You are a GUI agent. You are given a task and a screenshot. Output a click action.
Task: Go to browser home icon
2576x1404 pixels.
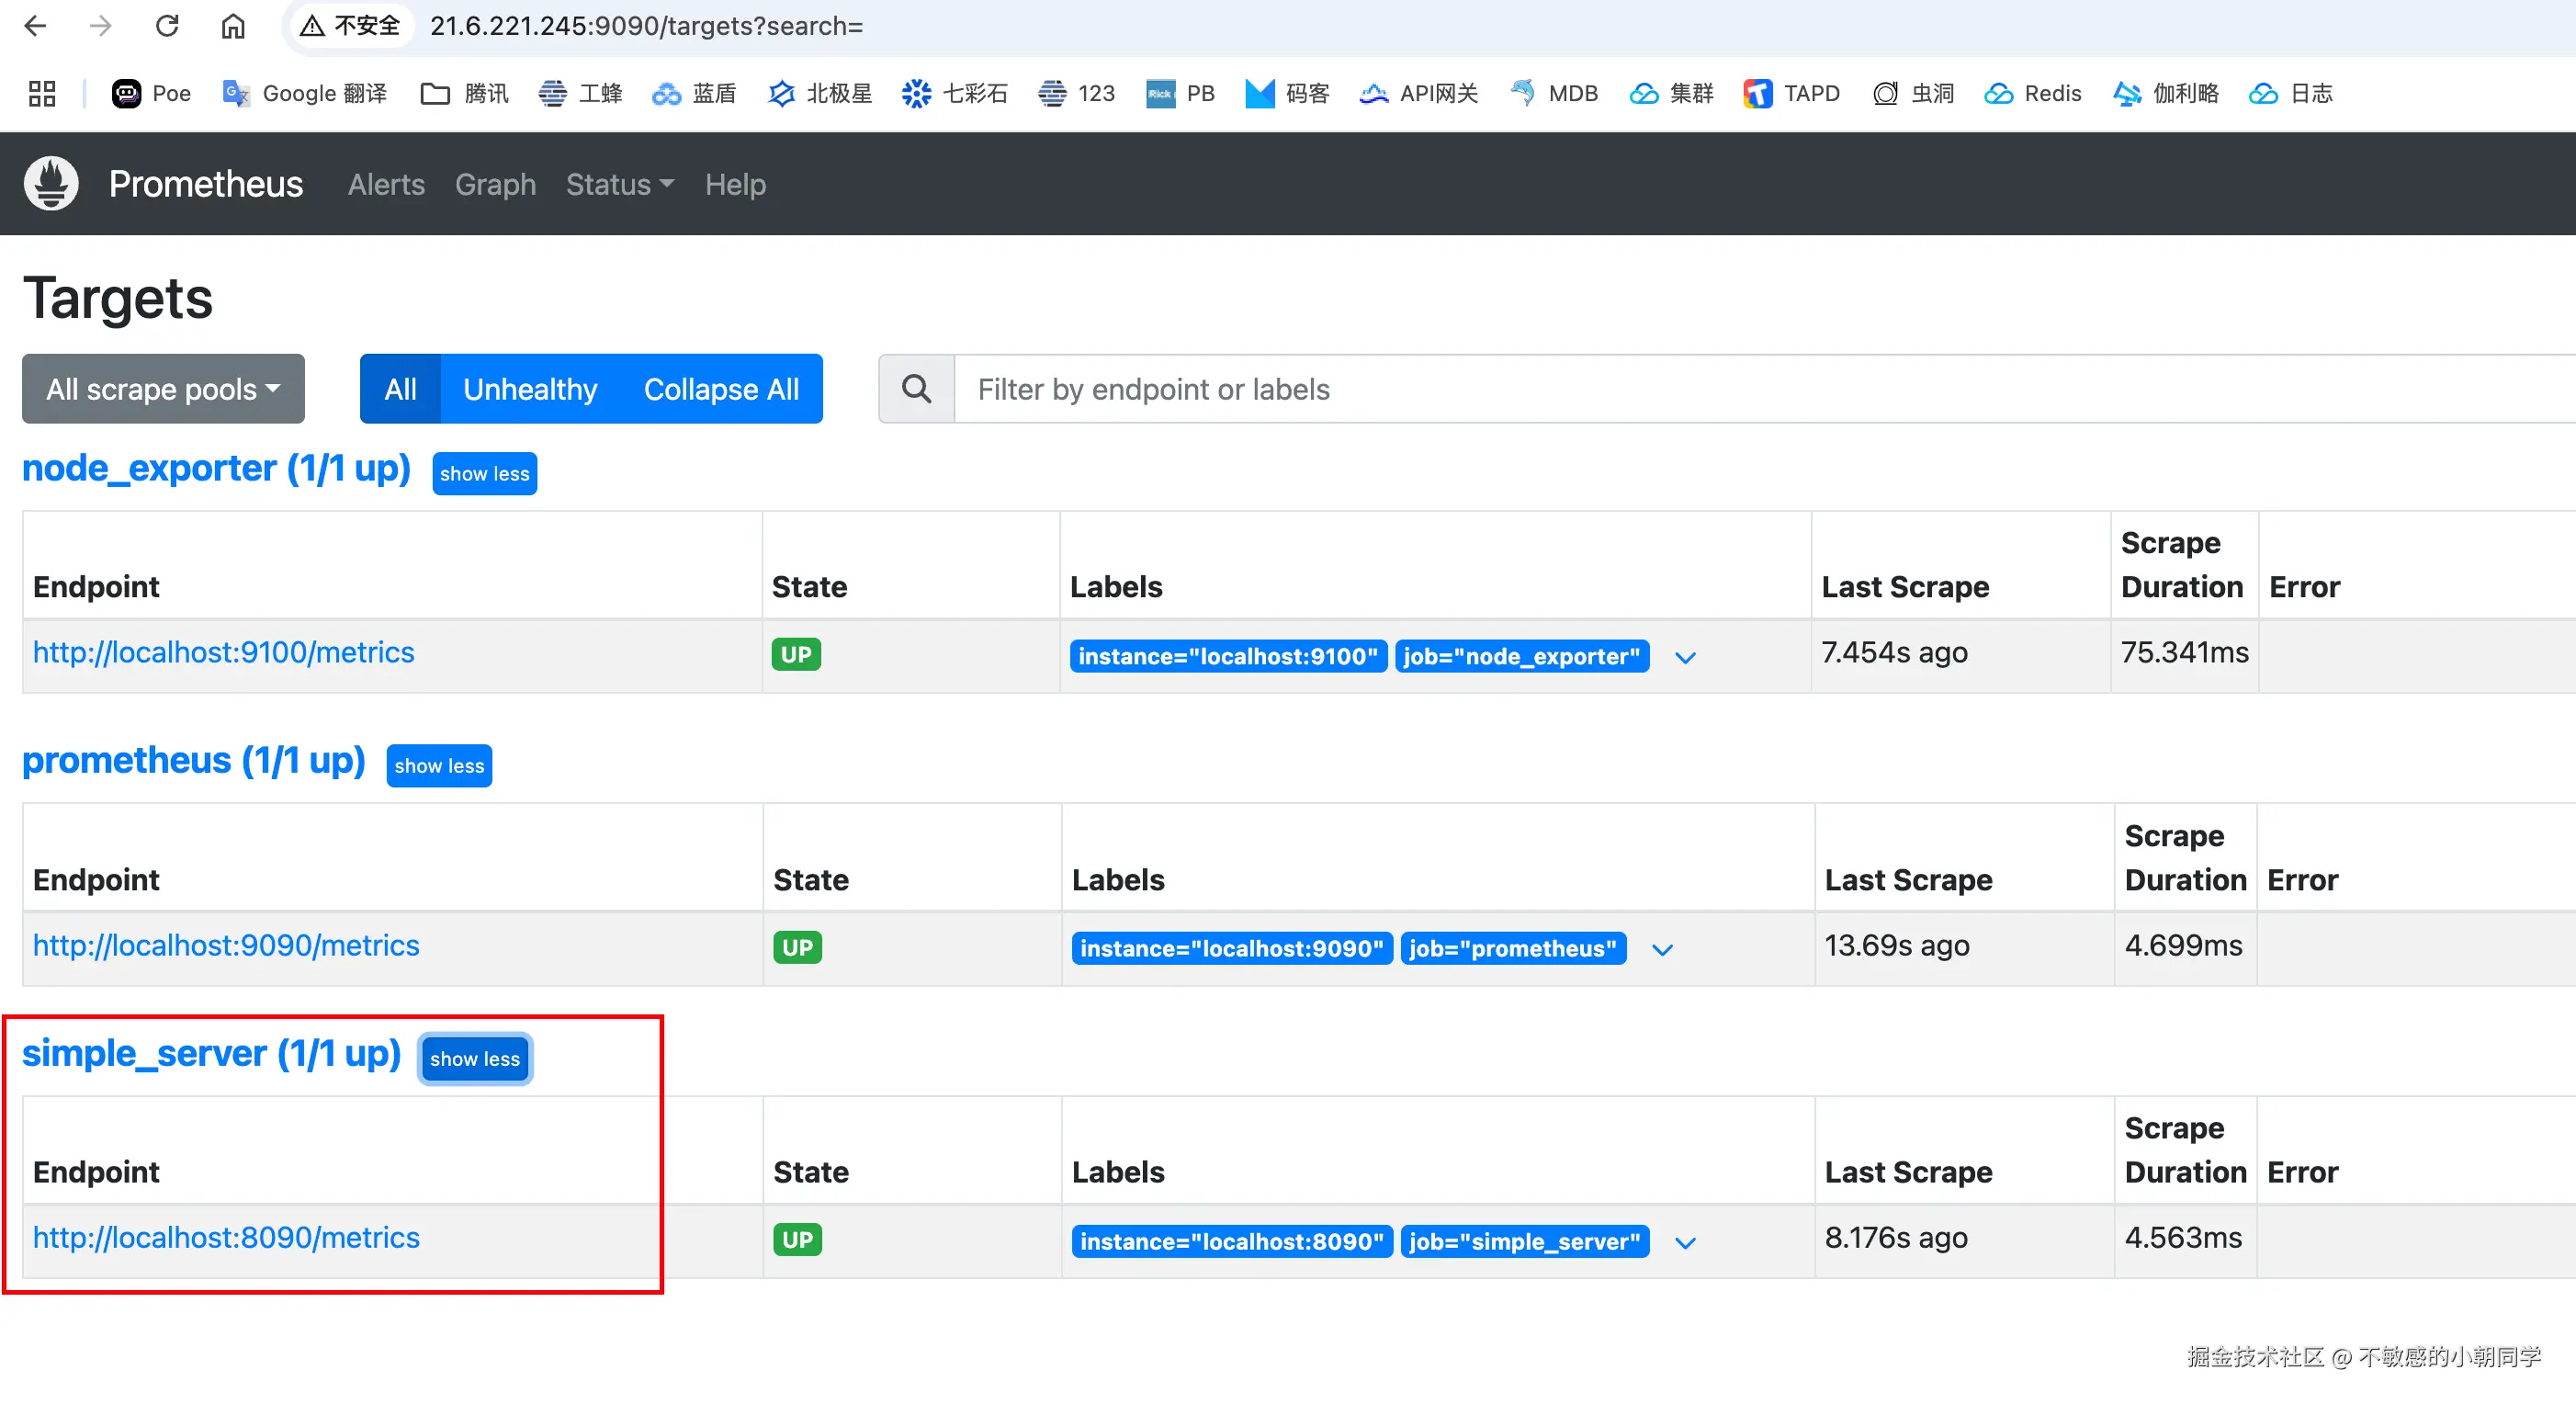[x=233, y=26]
